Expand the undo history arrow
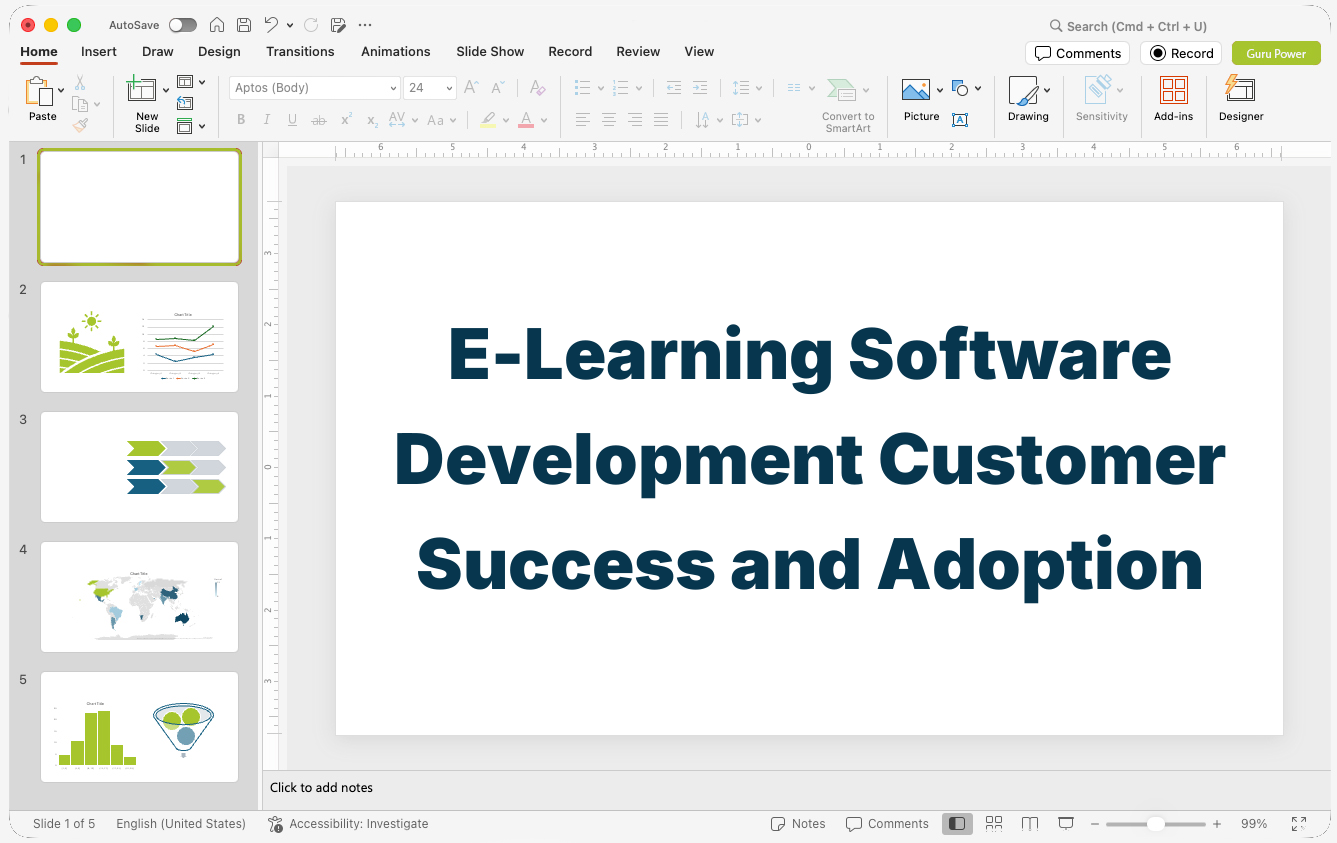 290,25
